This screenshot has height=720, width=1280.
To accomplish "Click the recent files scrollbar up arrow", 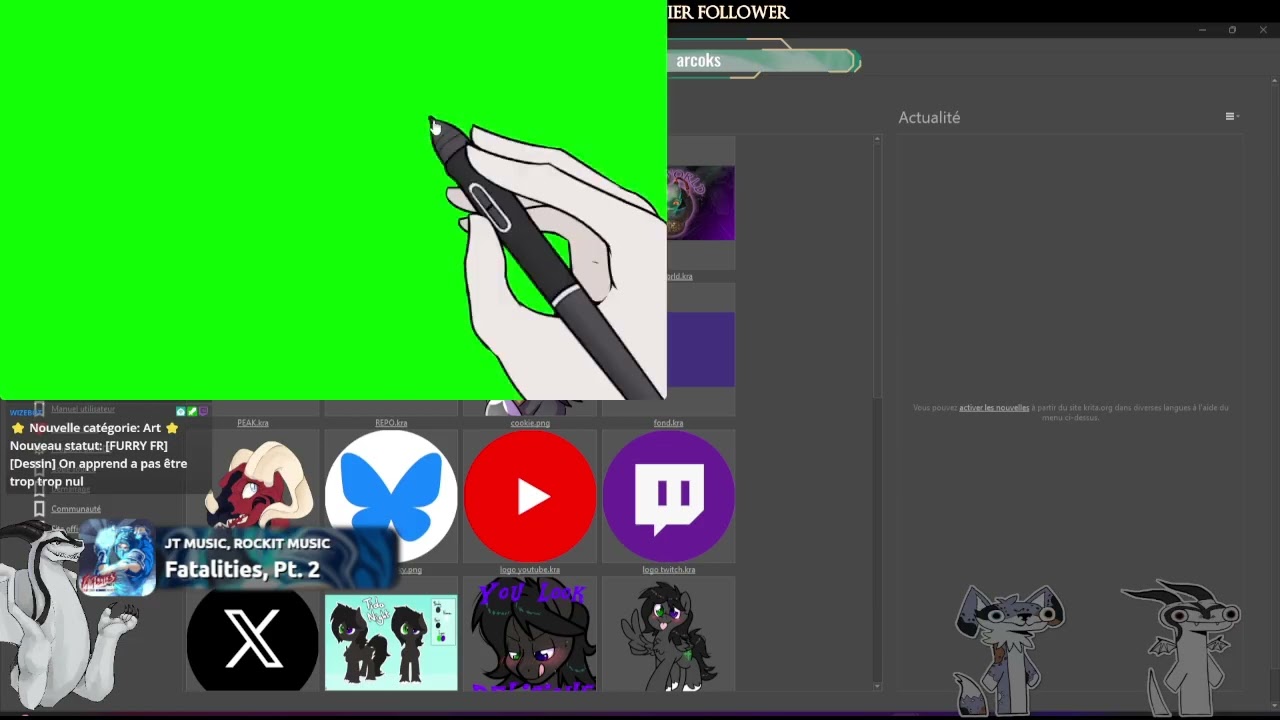I will coord(877,140).
